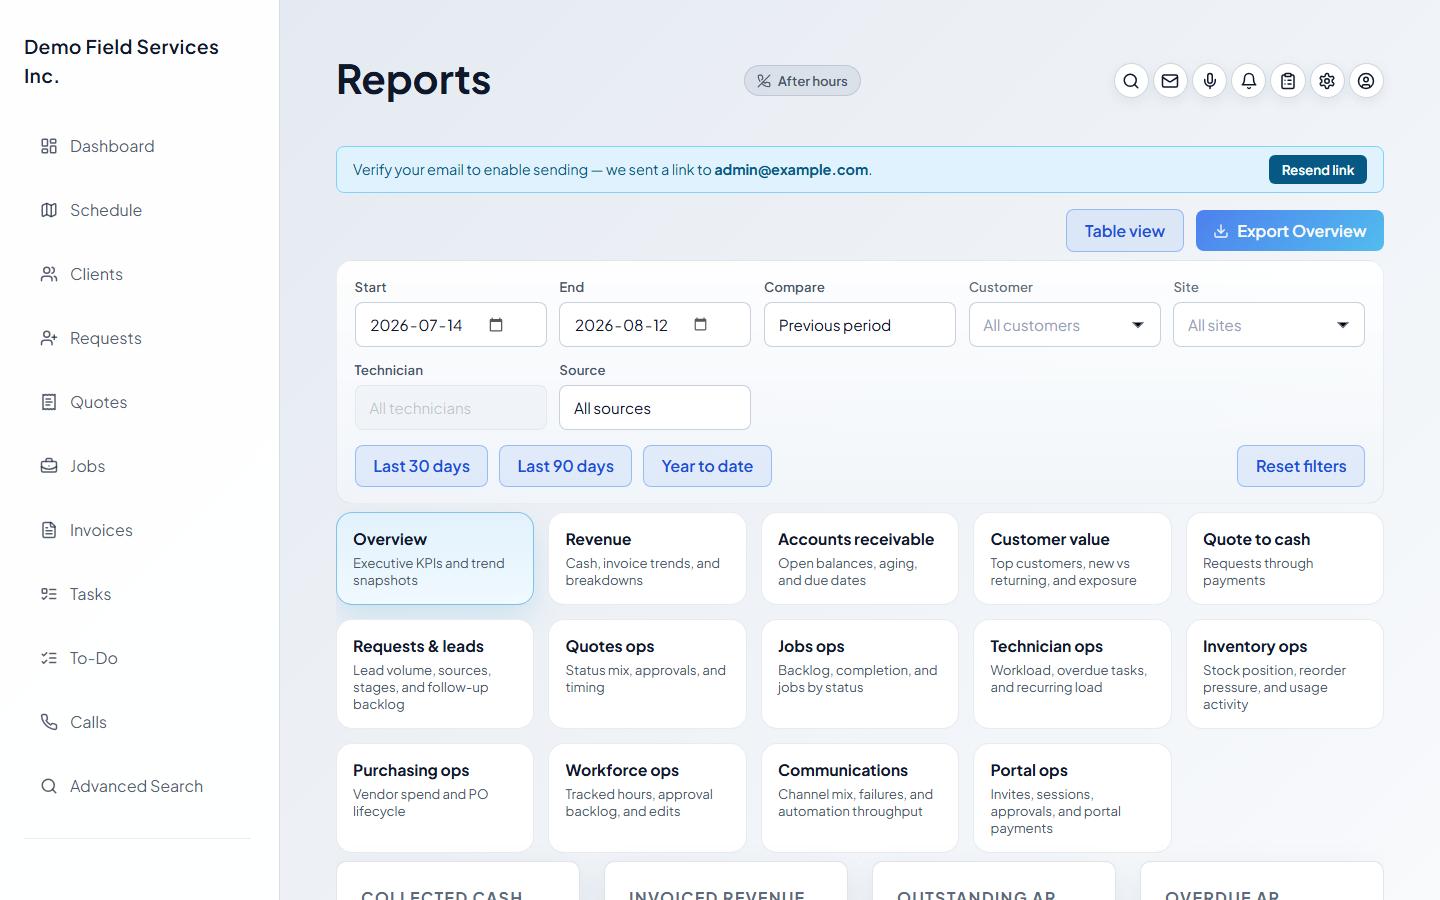Open Quotes ops report
This screenshot has width=1440, height=900.
click(x=647, y=674)
